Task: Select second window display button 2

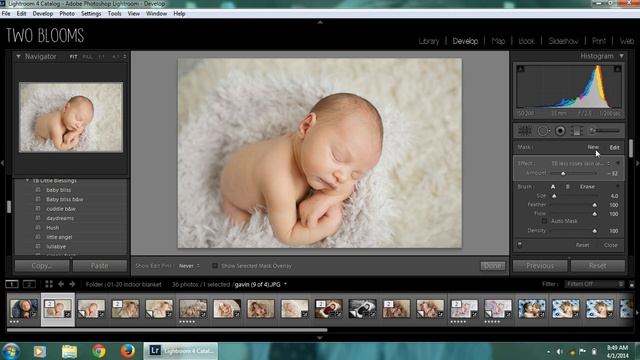Action: [29, 284]
